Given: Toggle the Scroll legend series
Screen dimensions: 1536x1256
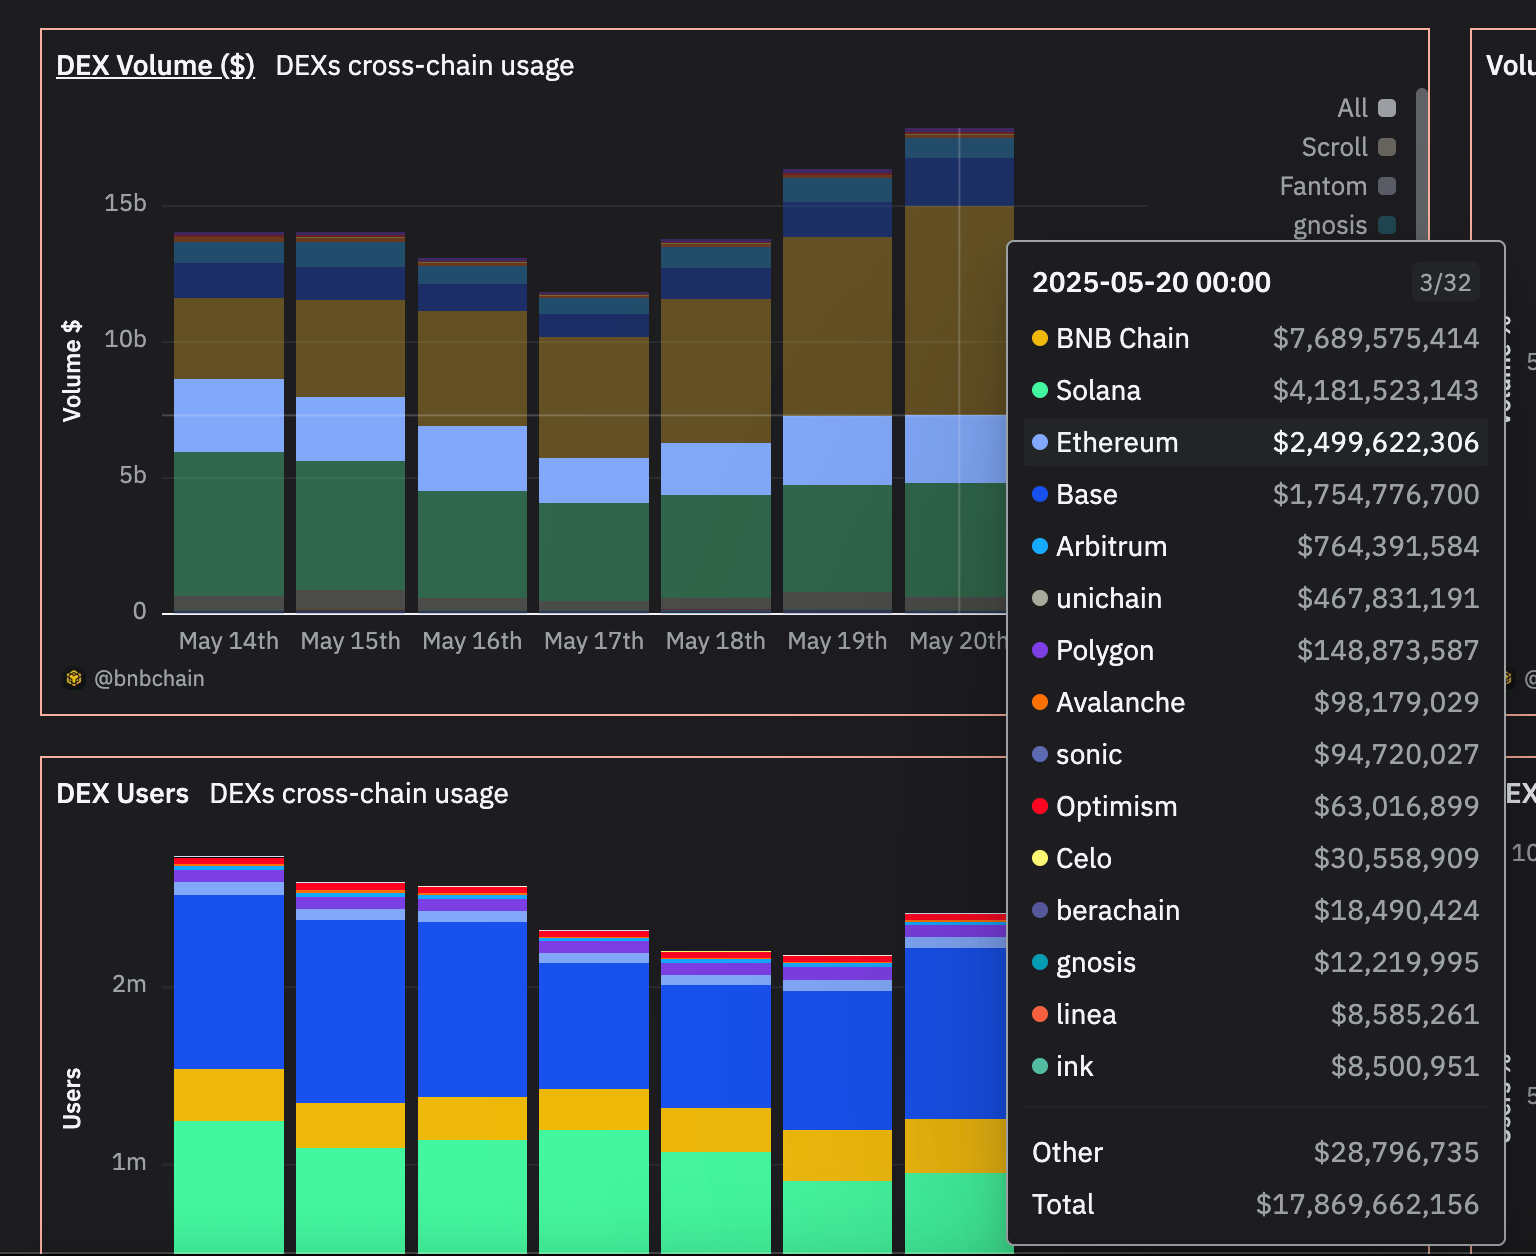Looking at the screenshot, I should (x=1387, y=147).
